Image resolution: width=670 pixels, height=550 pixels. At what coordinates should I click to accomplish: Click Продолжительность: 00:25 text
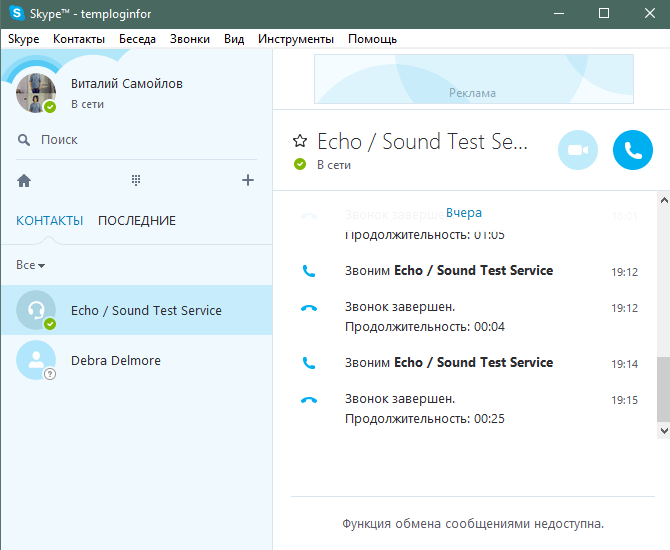[x=425, y=418]
